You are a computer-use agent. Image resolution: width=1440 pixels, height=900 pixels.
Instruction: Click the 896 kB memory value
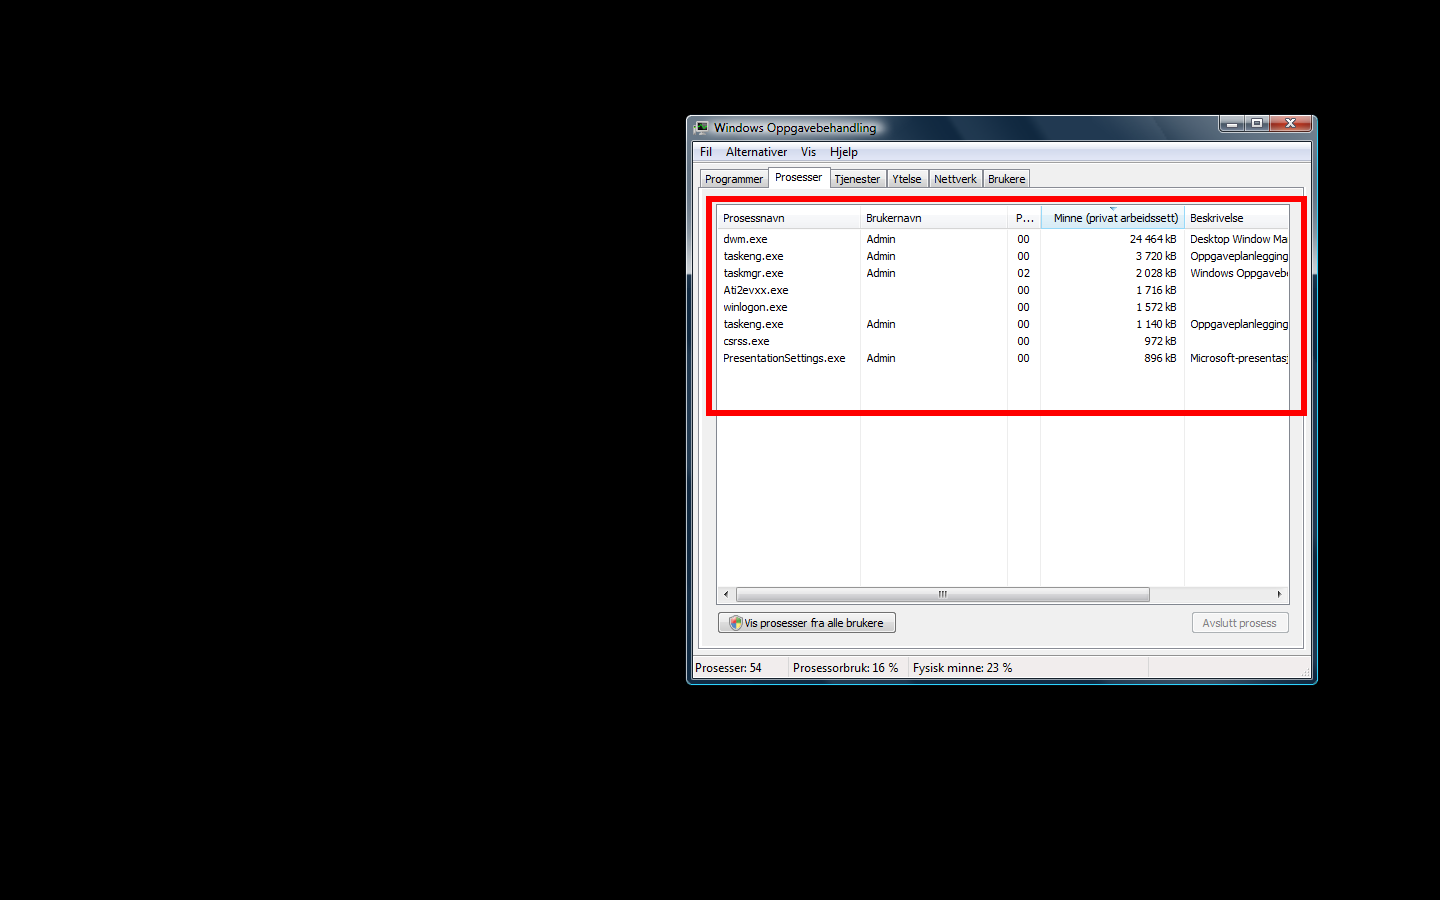click(1160, 358)
